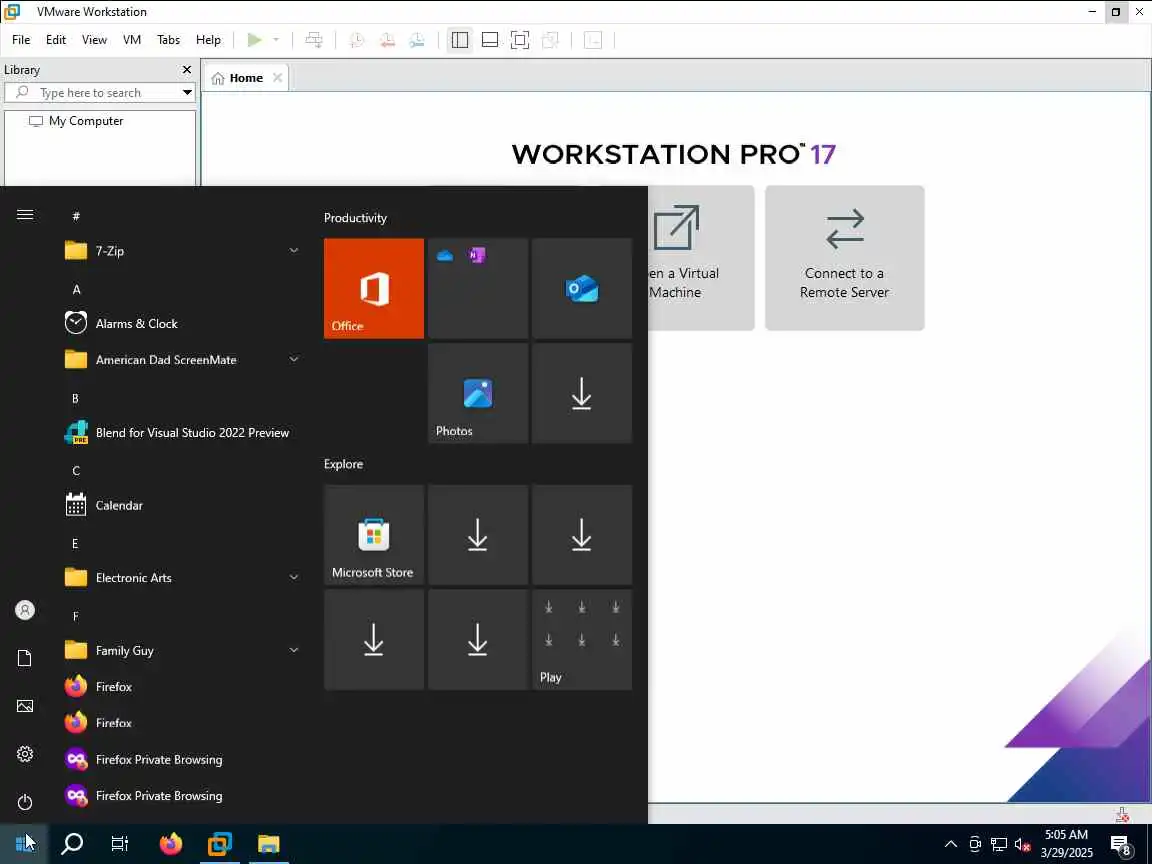Click the # section header

(76, 216)
